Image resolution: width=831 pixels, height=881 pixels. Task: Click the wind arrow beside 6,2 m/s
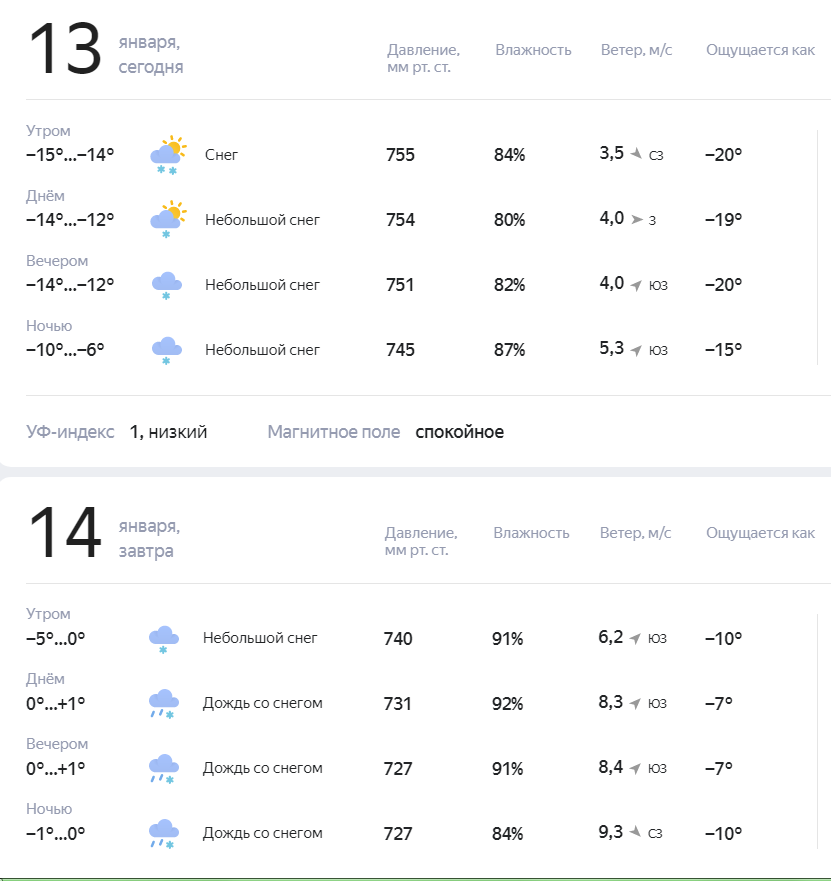point(636,638)
